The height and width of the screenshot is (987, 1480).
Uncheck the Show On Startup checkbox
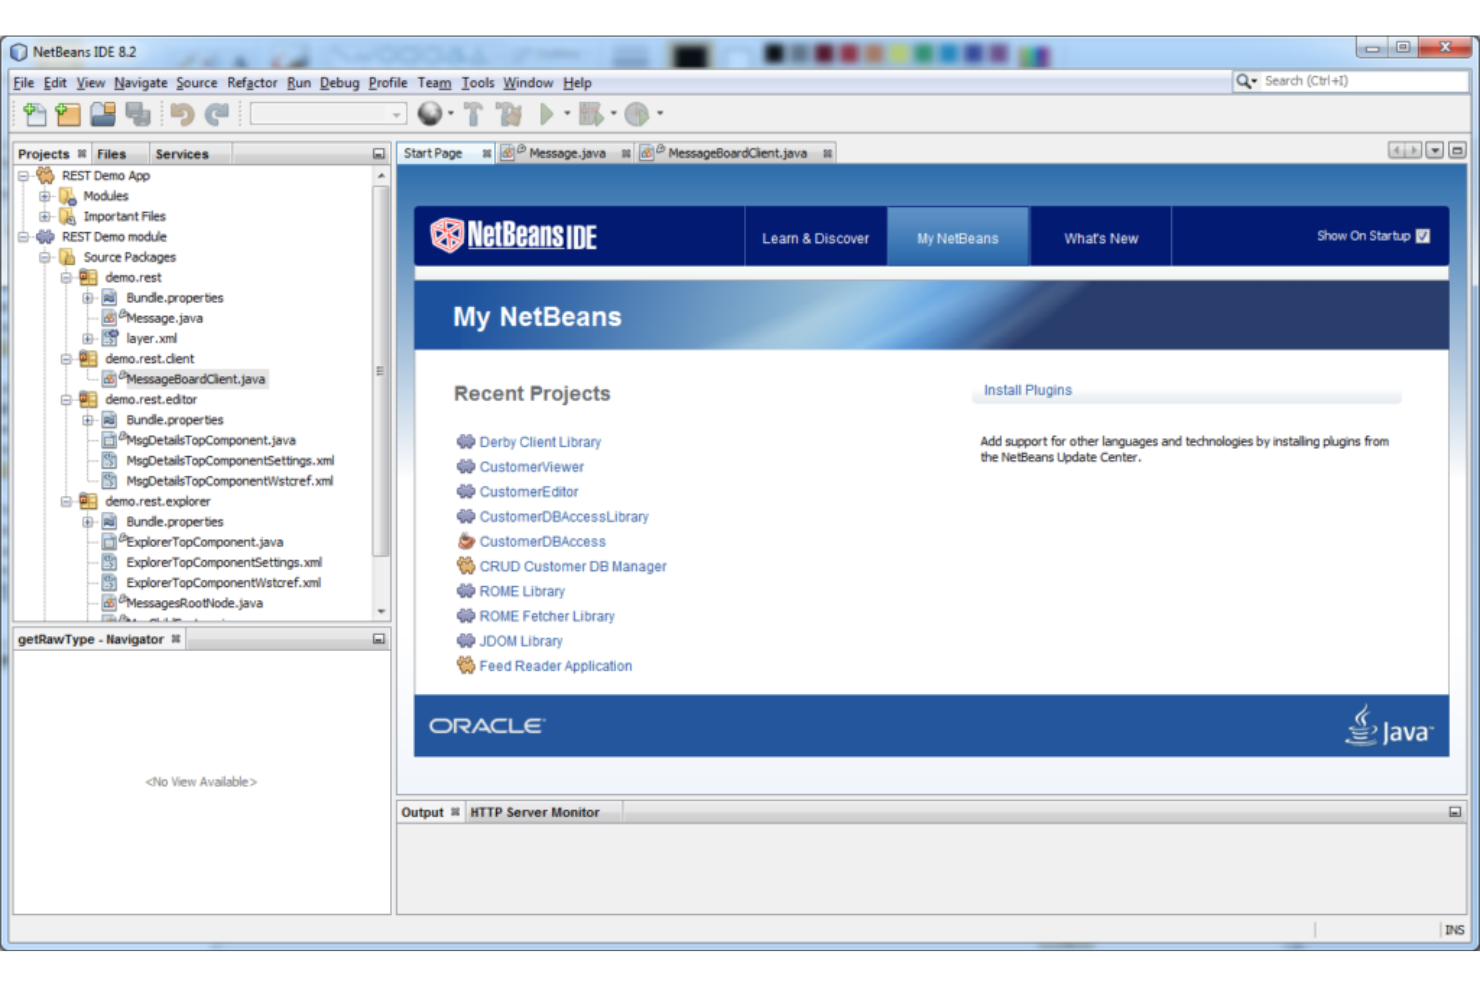pos(1424,236)
